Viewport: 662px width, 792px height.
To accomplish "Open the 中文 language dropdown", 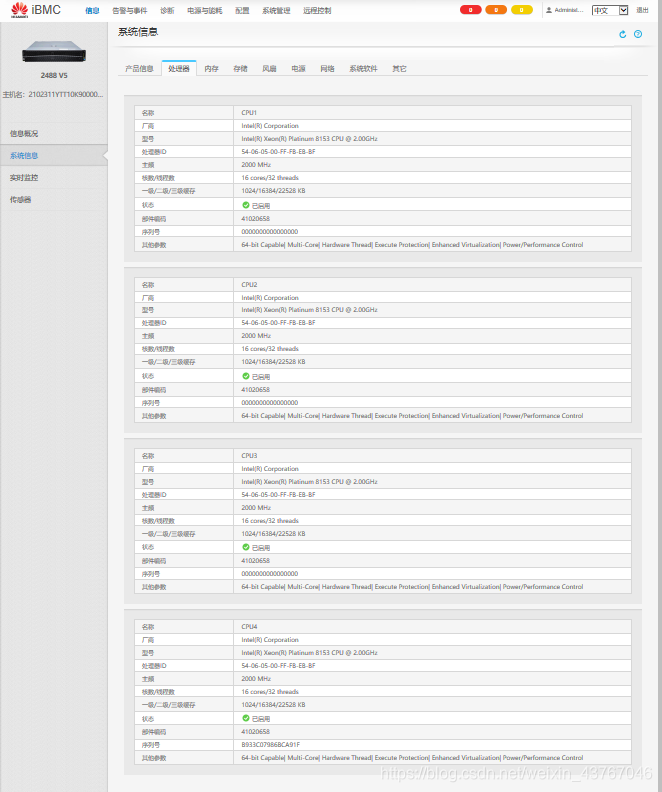I will pos(610,10).
